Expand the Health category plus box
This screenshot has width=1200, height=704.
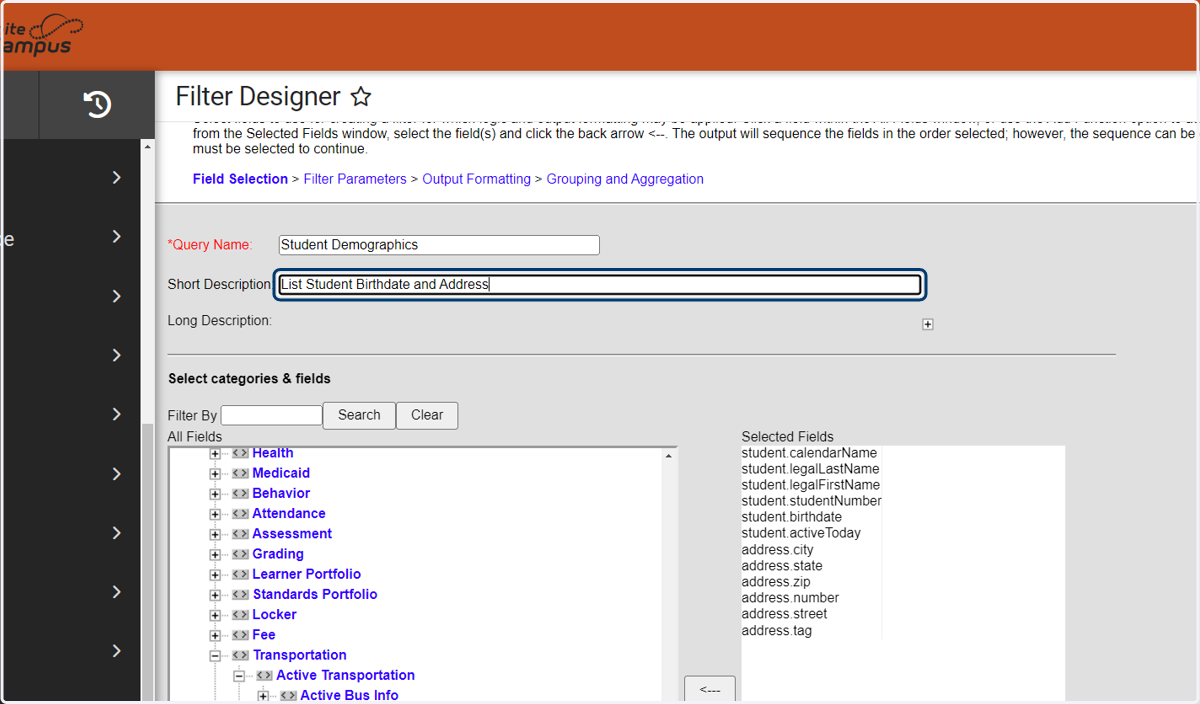tap(215, 454)
